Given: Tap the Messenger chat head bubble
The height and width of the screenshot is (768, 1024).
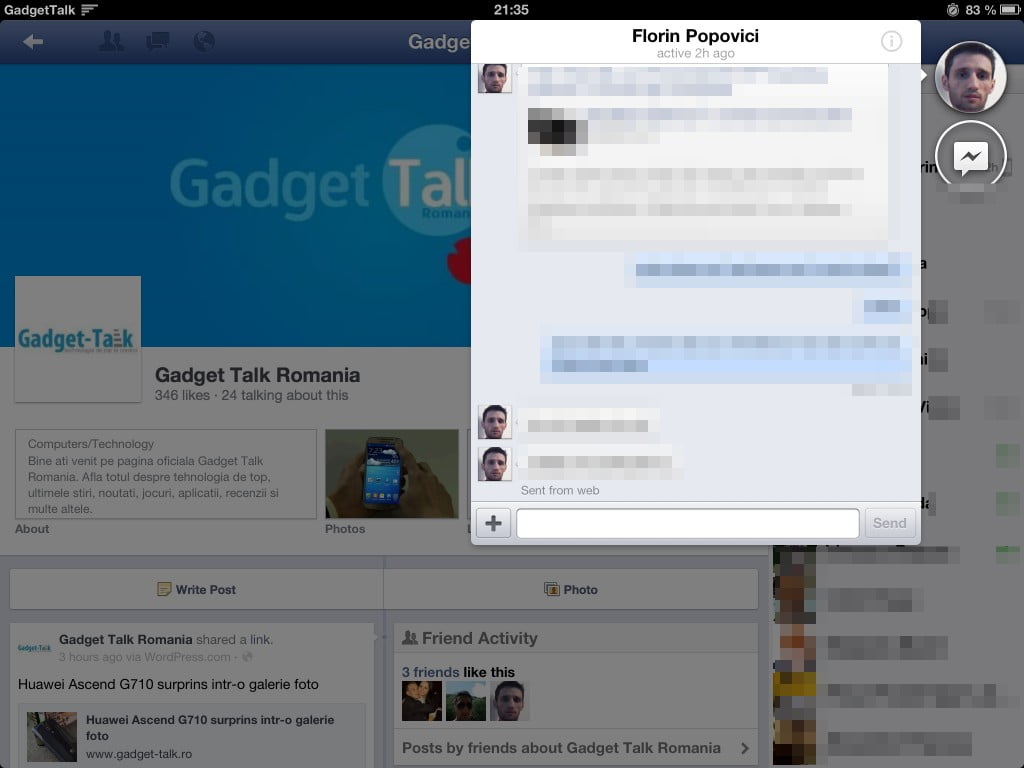Looking at the screenshot, I should [970, 155].
